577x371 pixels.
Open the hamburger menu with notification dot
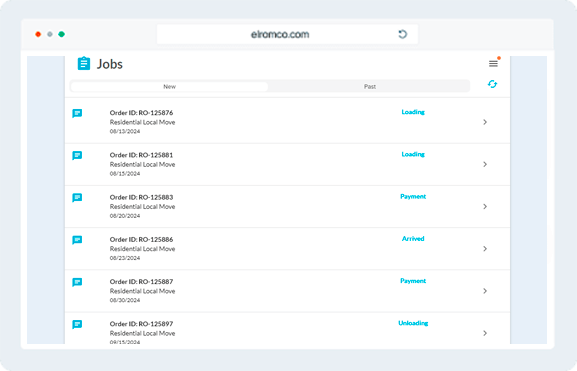494,64
